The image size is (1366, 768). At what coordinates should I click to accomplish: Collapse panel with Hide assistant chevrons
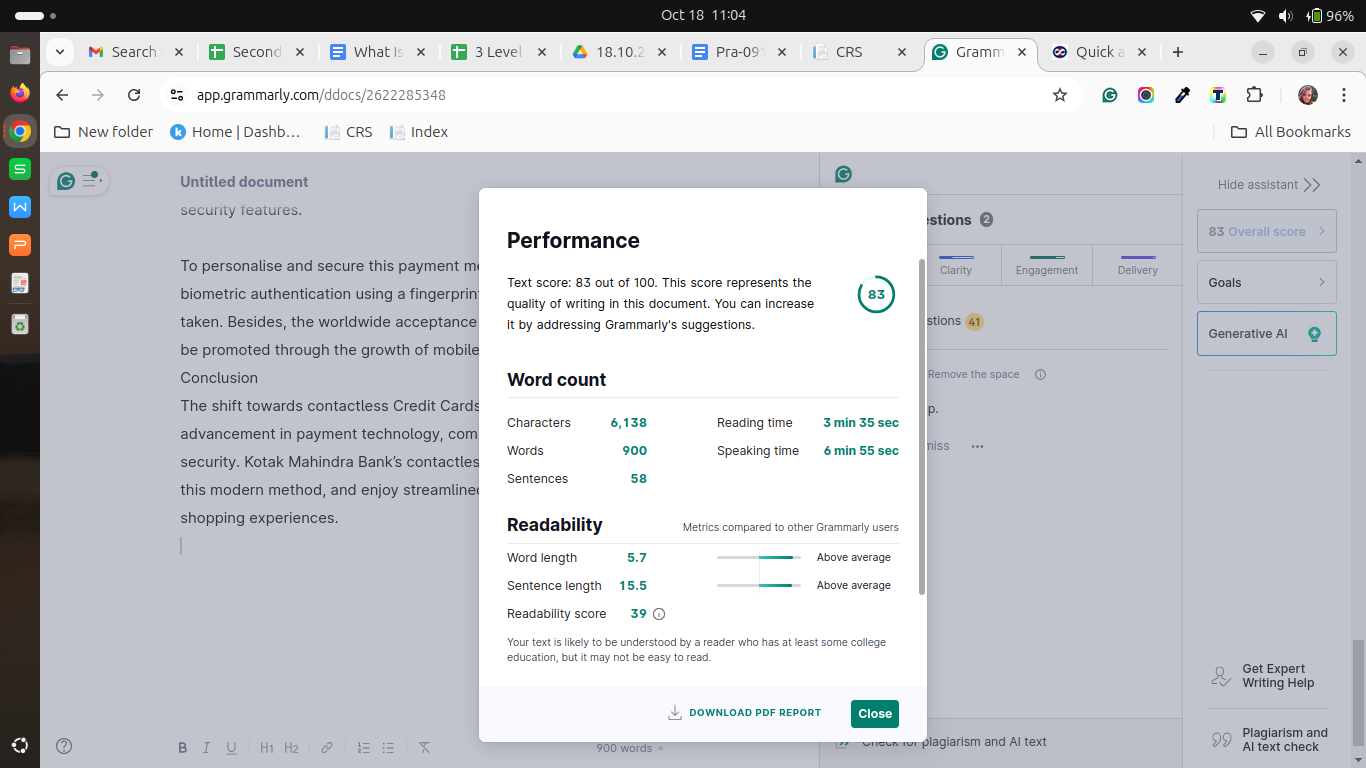pyautogui.click(x=1312, y=185)
